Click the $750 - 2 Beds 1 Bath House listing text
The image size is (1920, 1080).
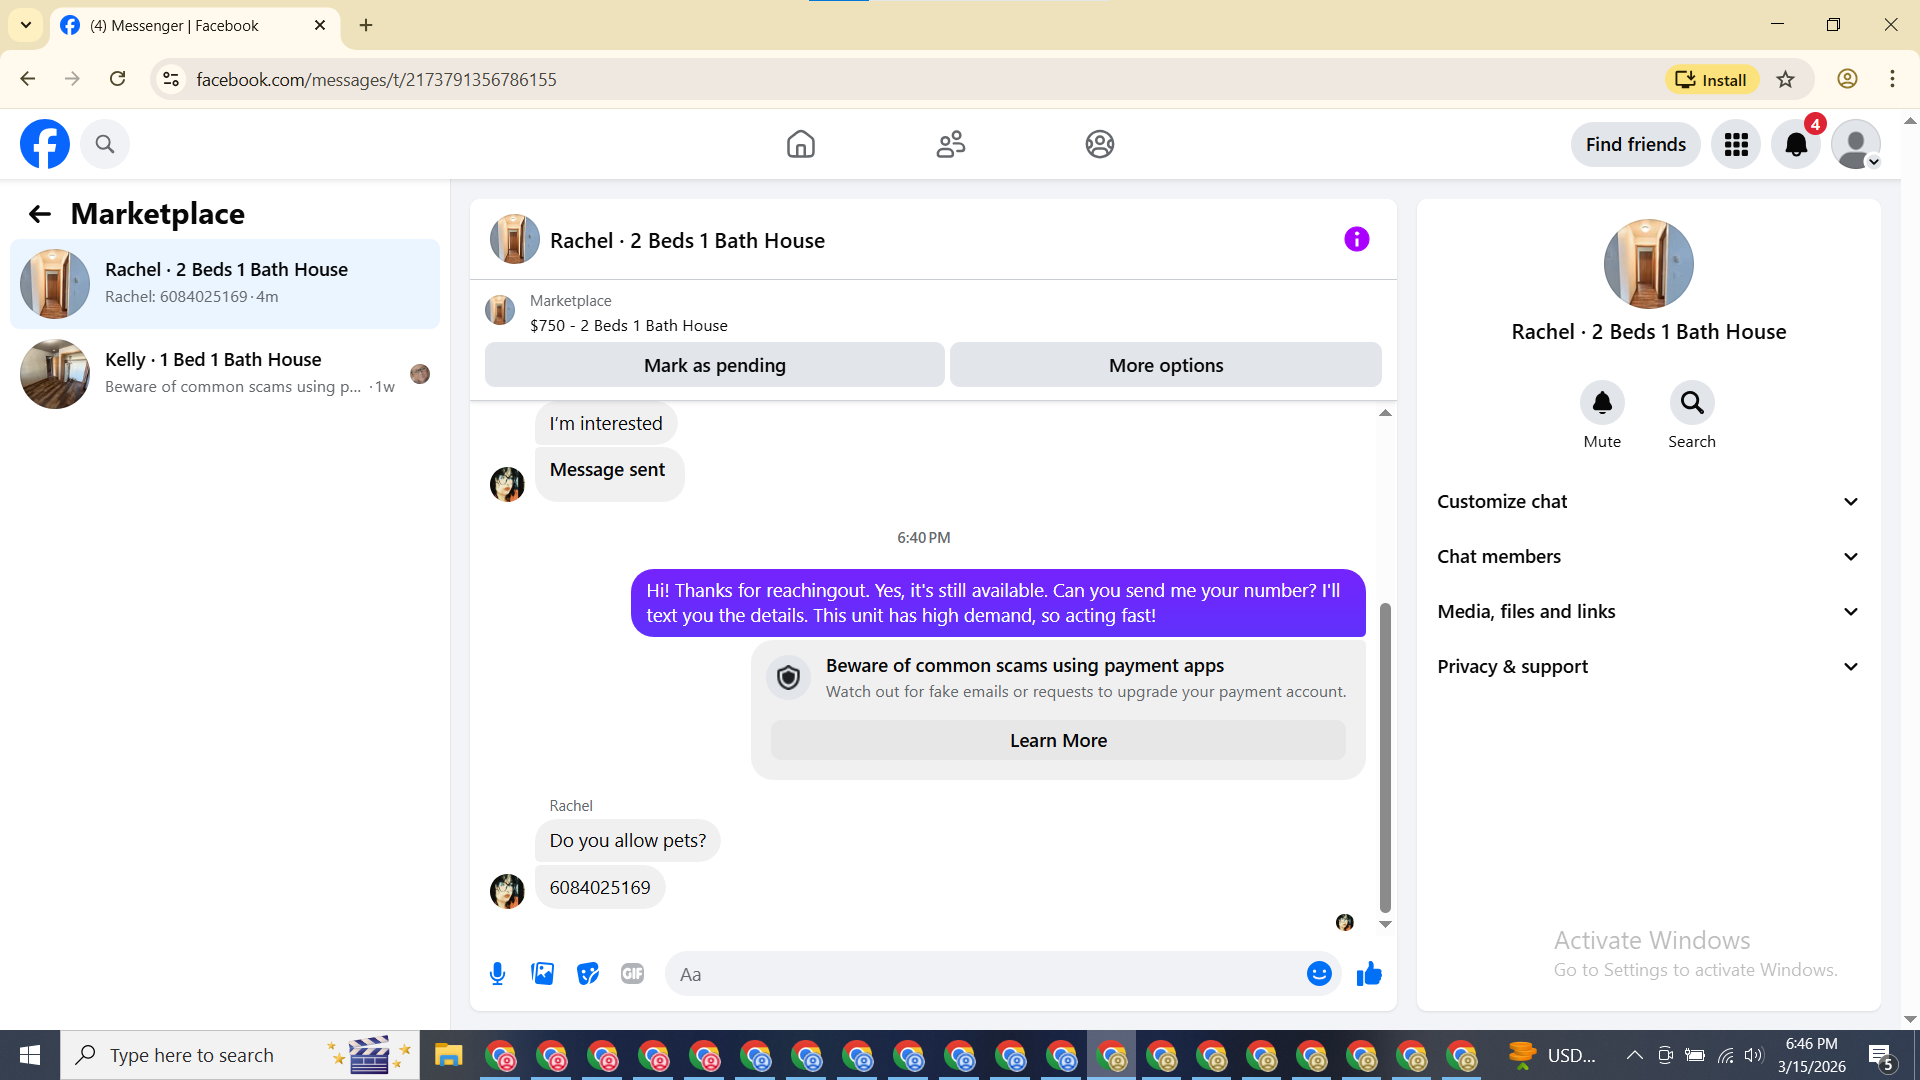point(629,326)
